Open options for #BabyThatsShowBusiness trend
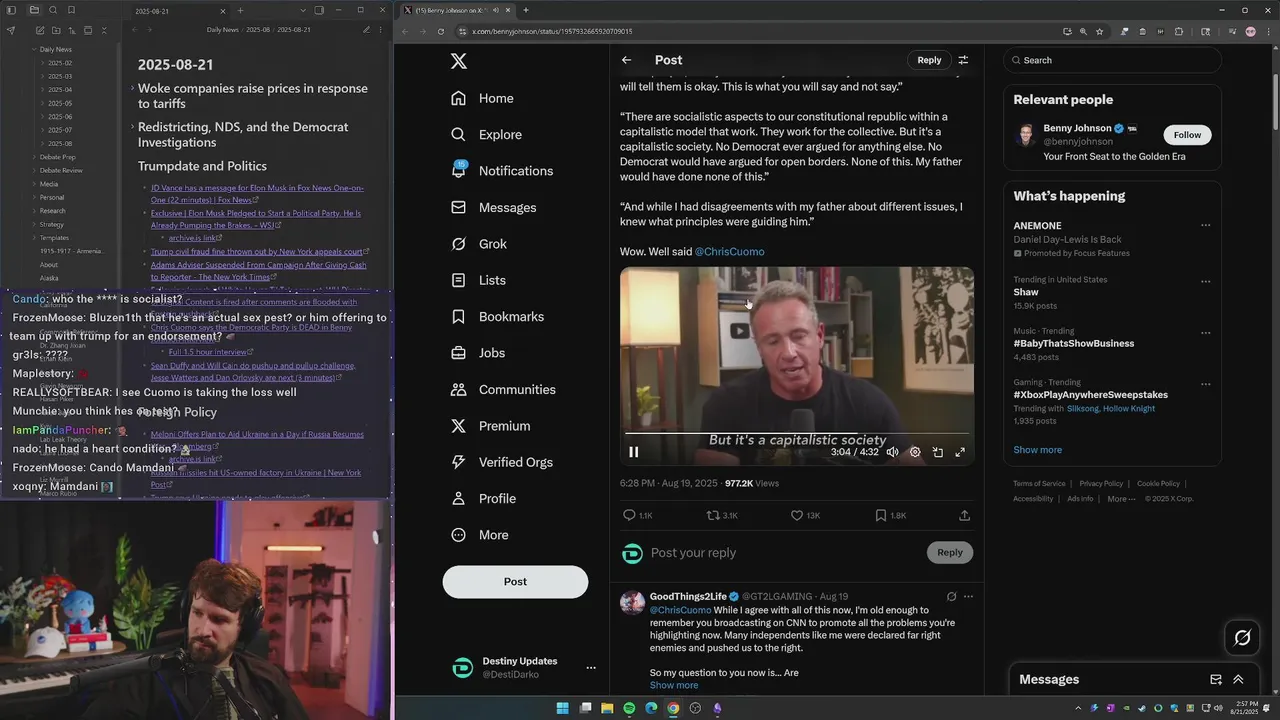 1205,333
